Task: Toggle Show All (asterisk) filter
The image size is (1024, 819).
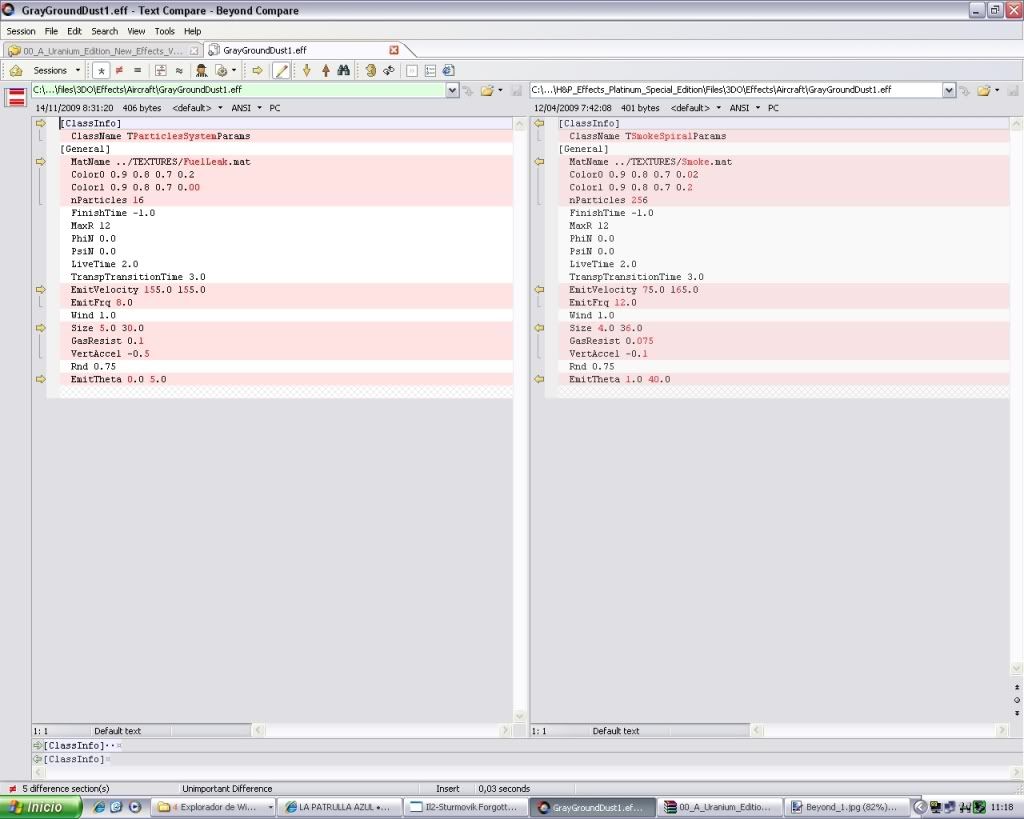Action: pos(101,71)
